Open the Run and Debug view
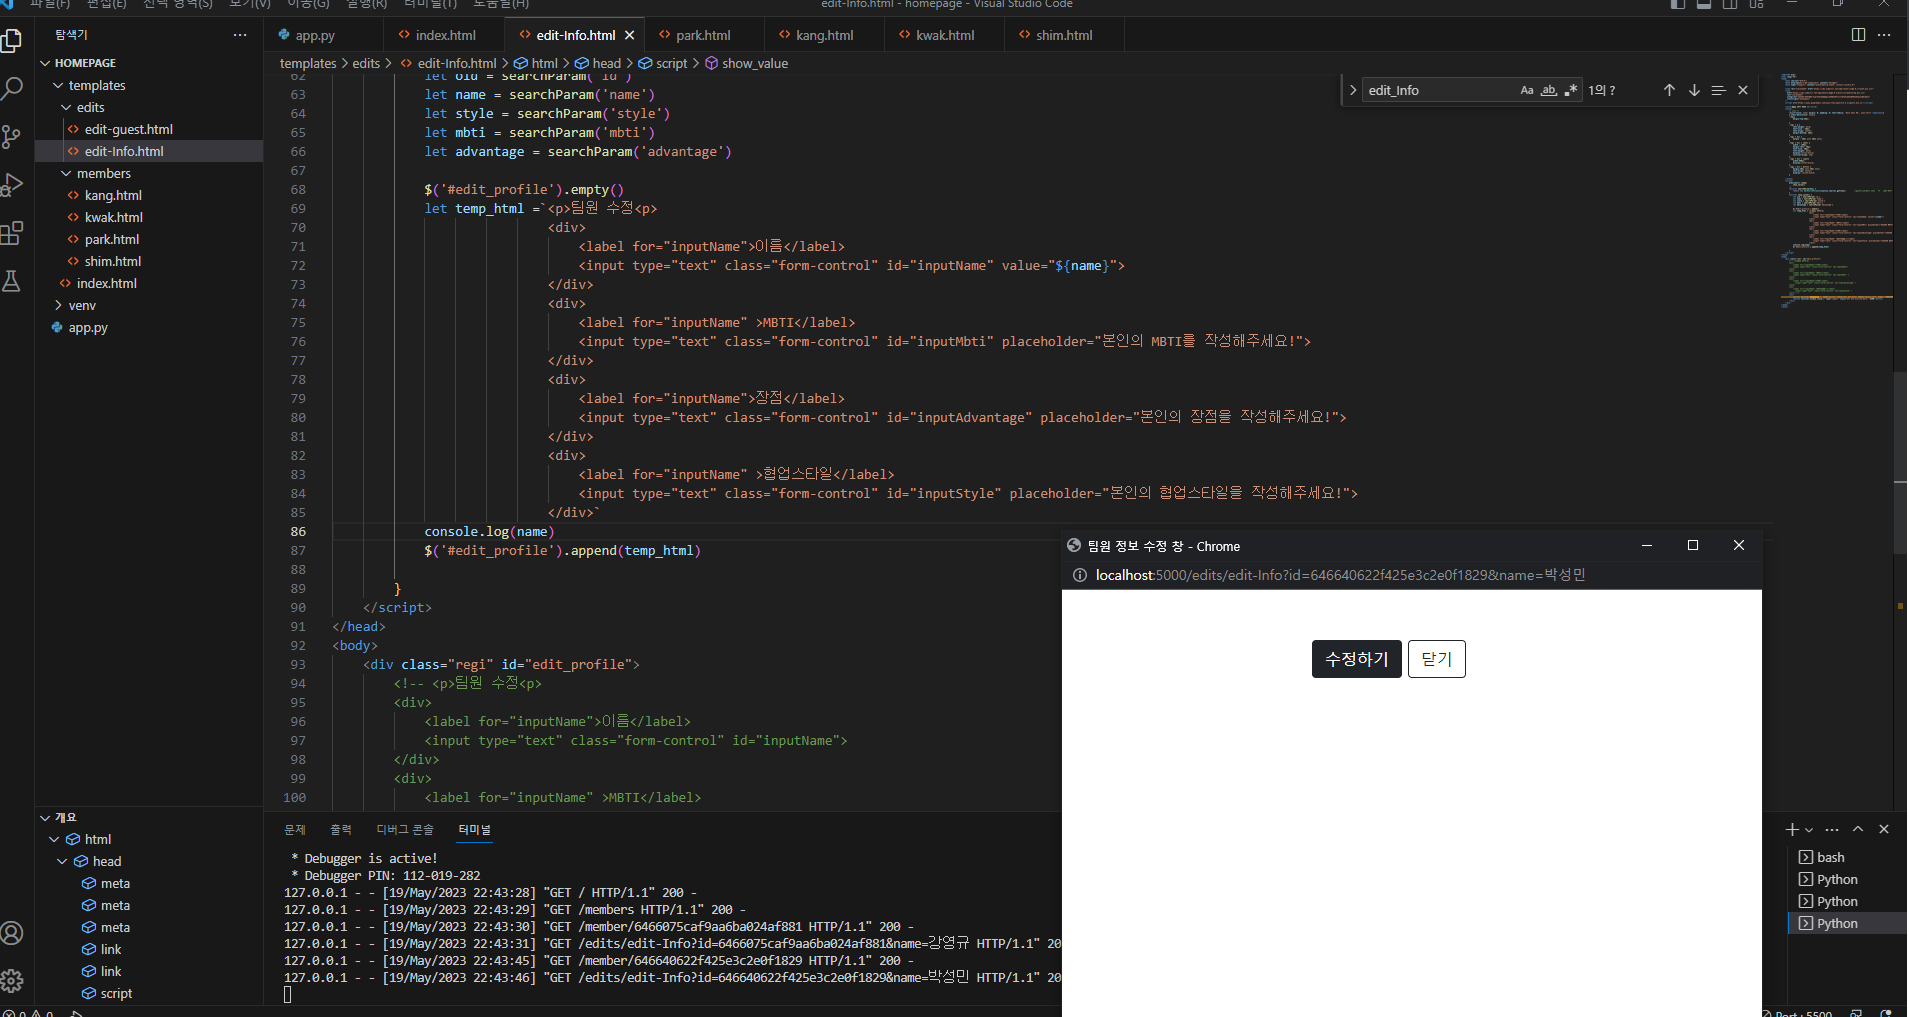This screenshot has height=1017, width=1909. coord(12,185)
